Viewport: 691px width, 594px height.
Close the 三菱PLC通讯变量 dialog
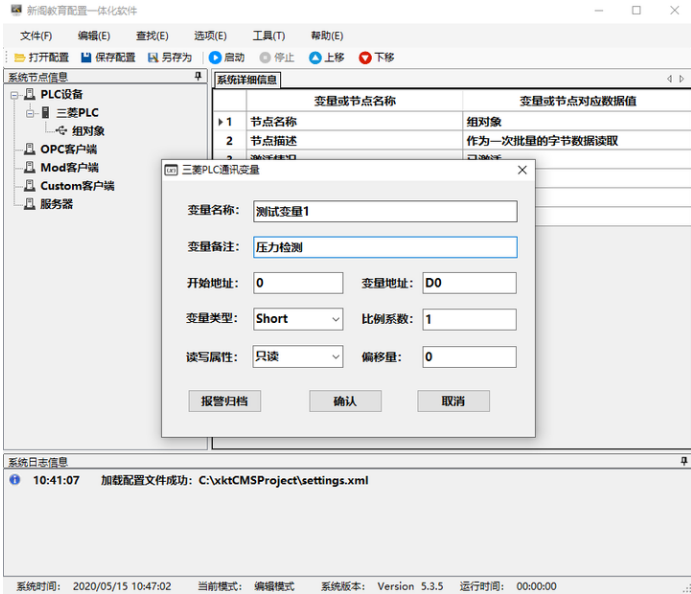(522, 170)
